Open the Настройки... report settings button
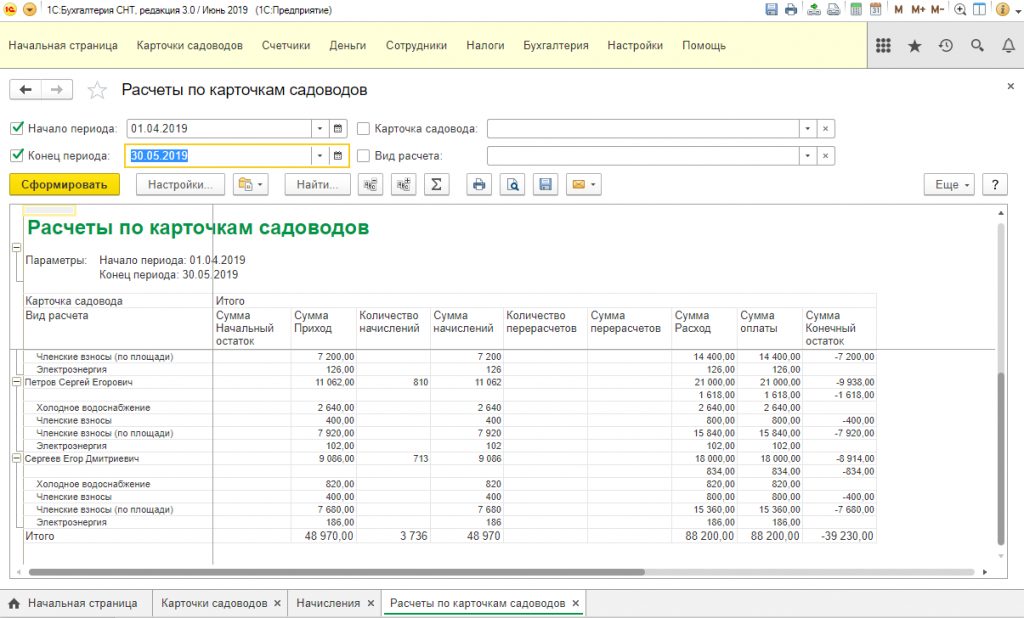This screenshot has width=1024, height=618. (180, 185)
